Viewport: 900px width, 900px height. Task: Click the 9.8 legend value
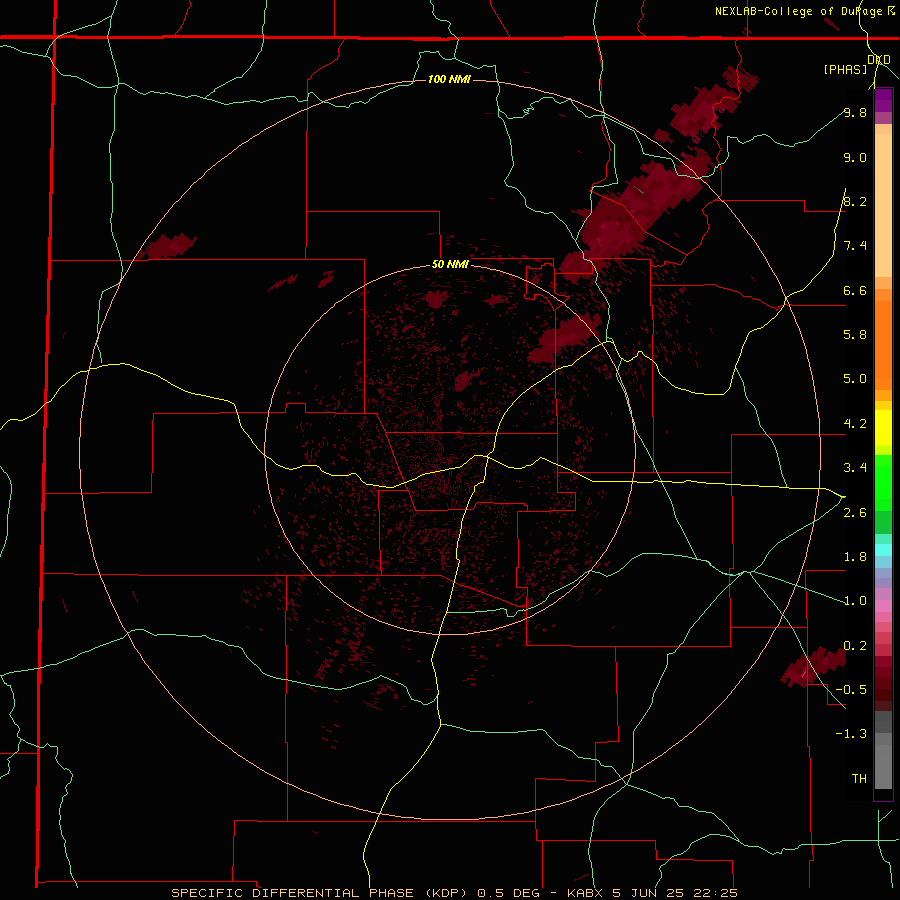point(855,112)
